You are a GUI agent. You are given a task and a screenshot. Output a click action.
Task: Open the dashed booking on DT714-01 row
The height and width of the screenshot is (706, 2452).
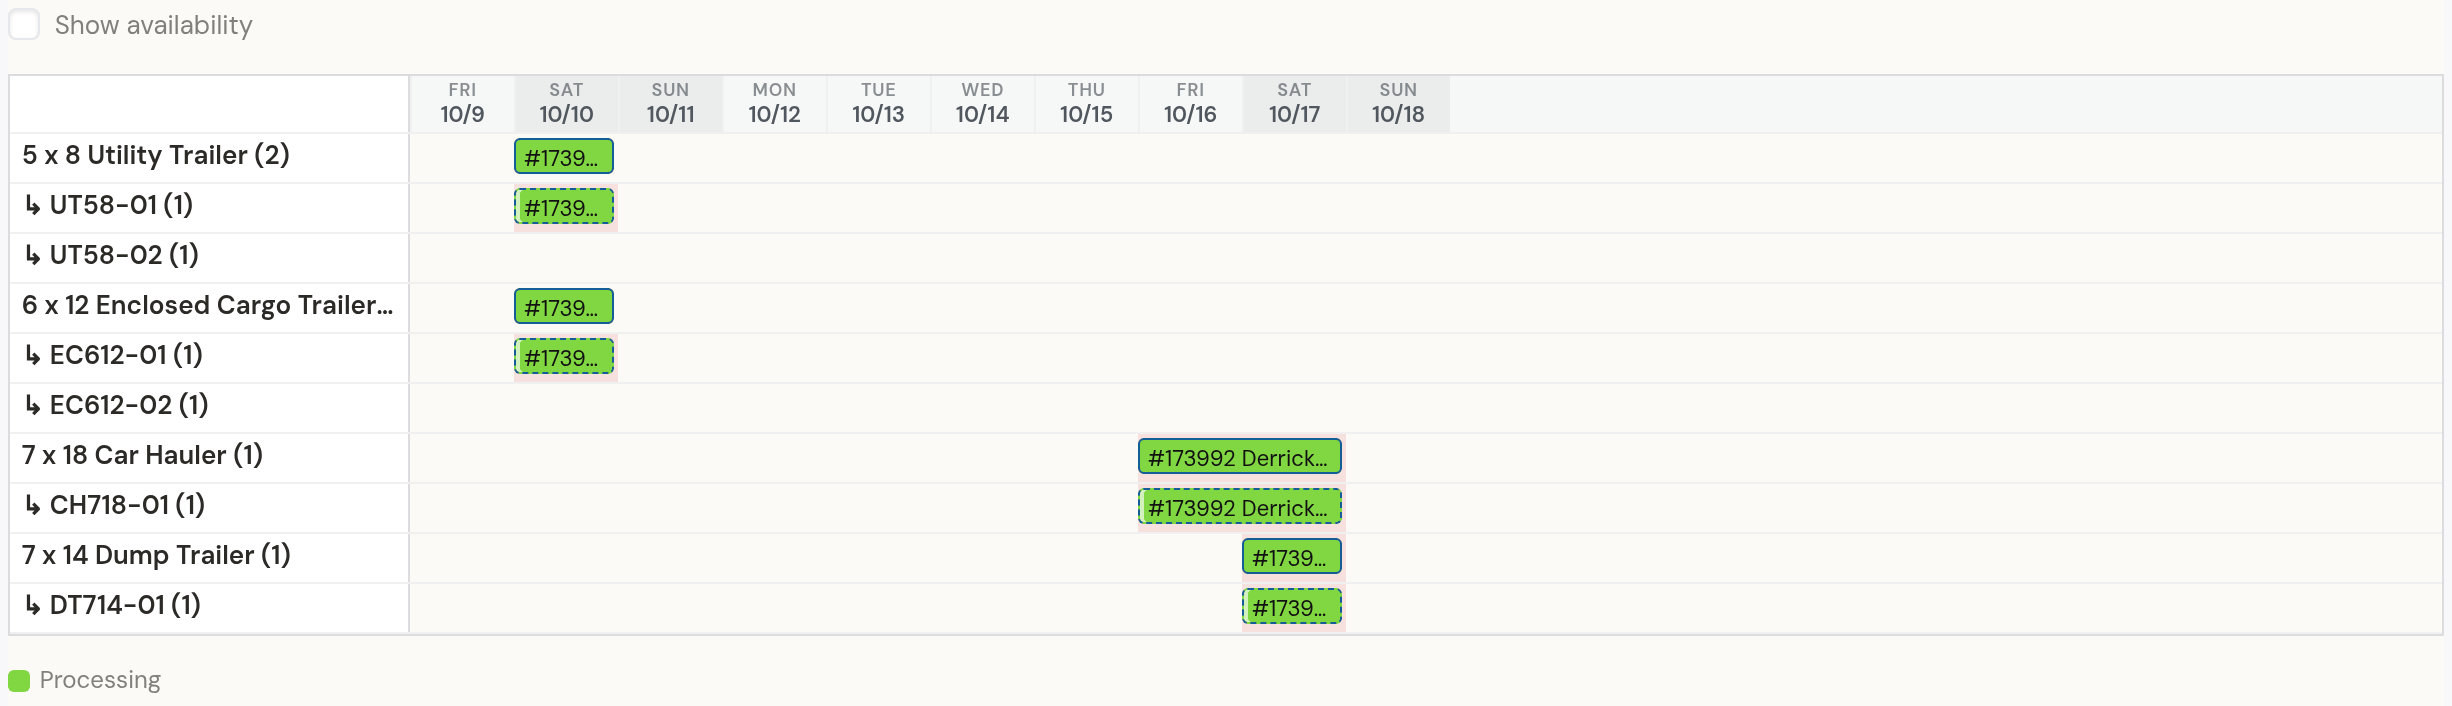[x=1292, y=607]
